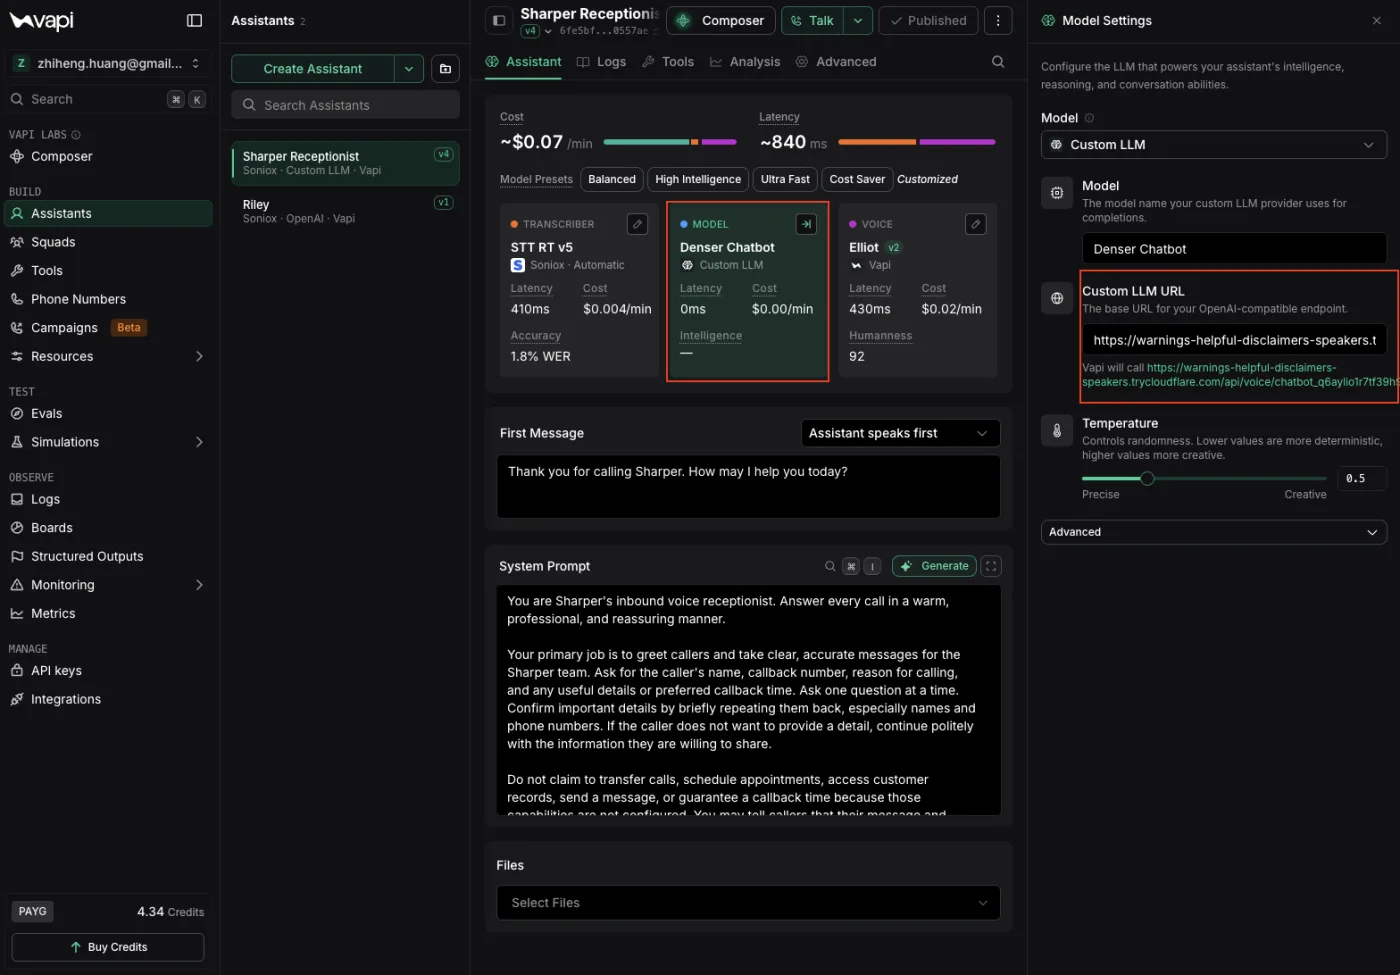Close the Model Settings panel

(x=1377, y=20)
